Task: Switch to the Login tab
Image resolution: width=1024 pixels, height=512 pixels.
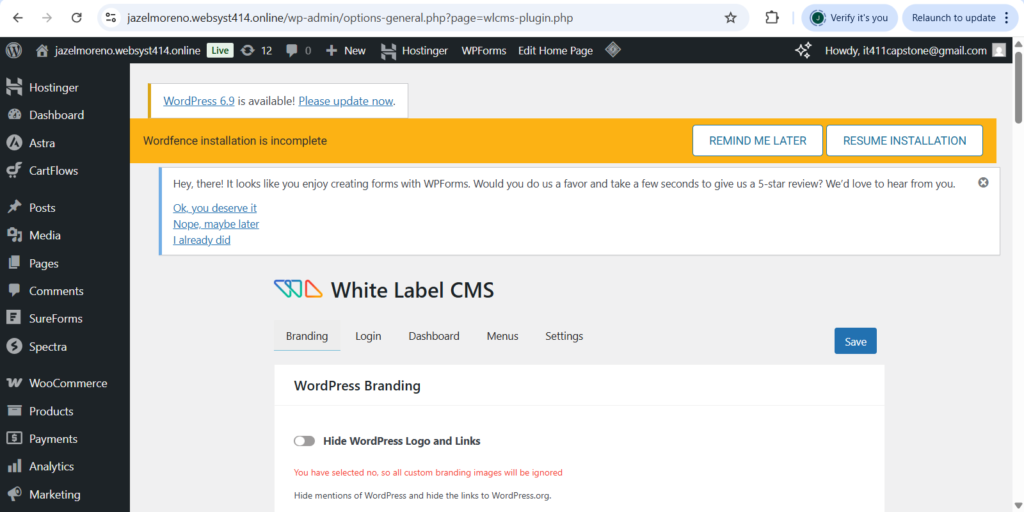Action: (x=368, y=336)
